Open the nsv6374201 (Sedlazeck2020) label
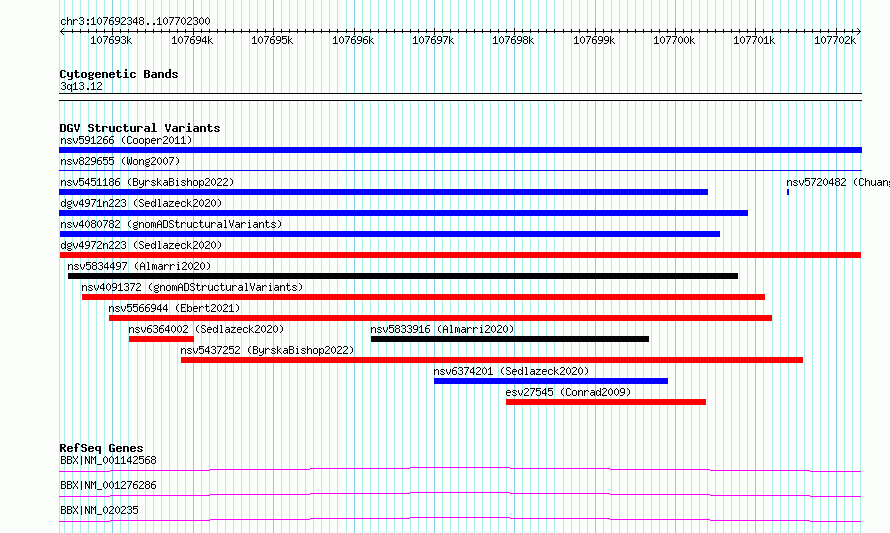 coord(511,371)
